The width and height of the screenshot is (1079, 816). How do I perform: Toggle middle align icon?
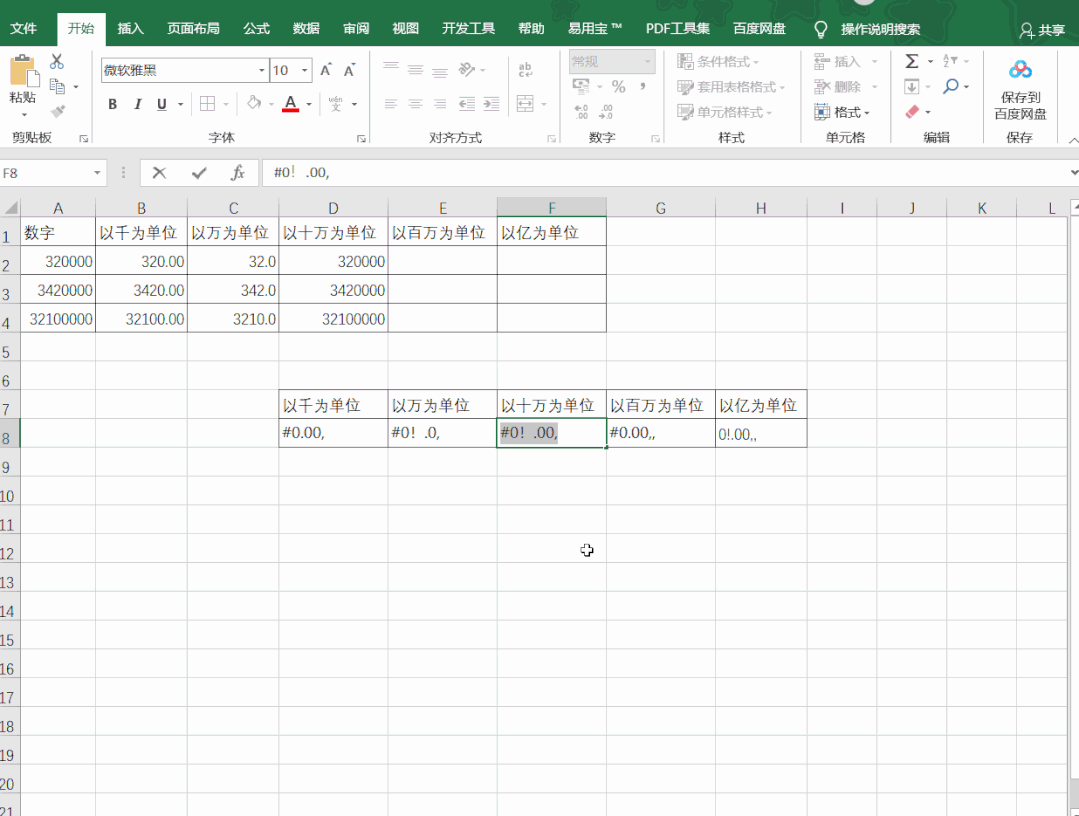415,68
